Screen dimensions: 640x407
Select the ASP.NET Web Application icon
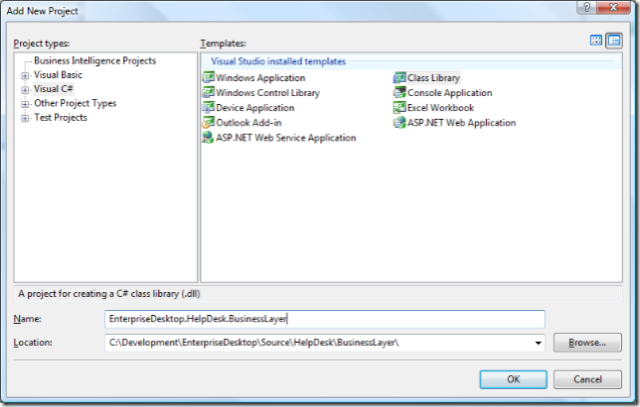(x=399, y=122)
